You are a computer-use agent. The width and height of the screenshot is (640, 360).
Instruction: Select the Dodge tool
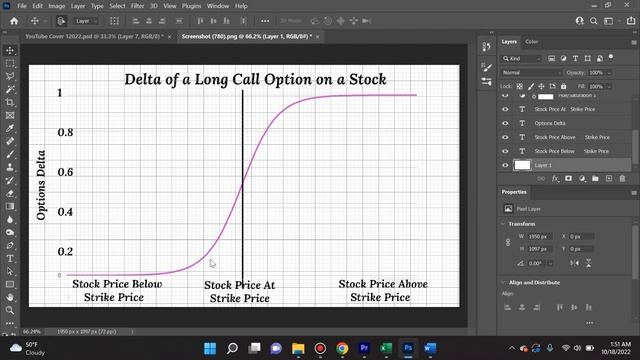[10, 233]
